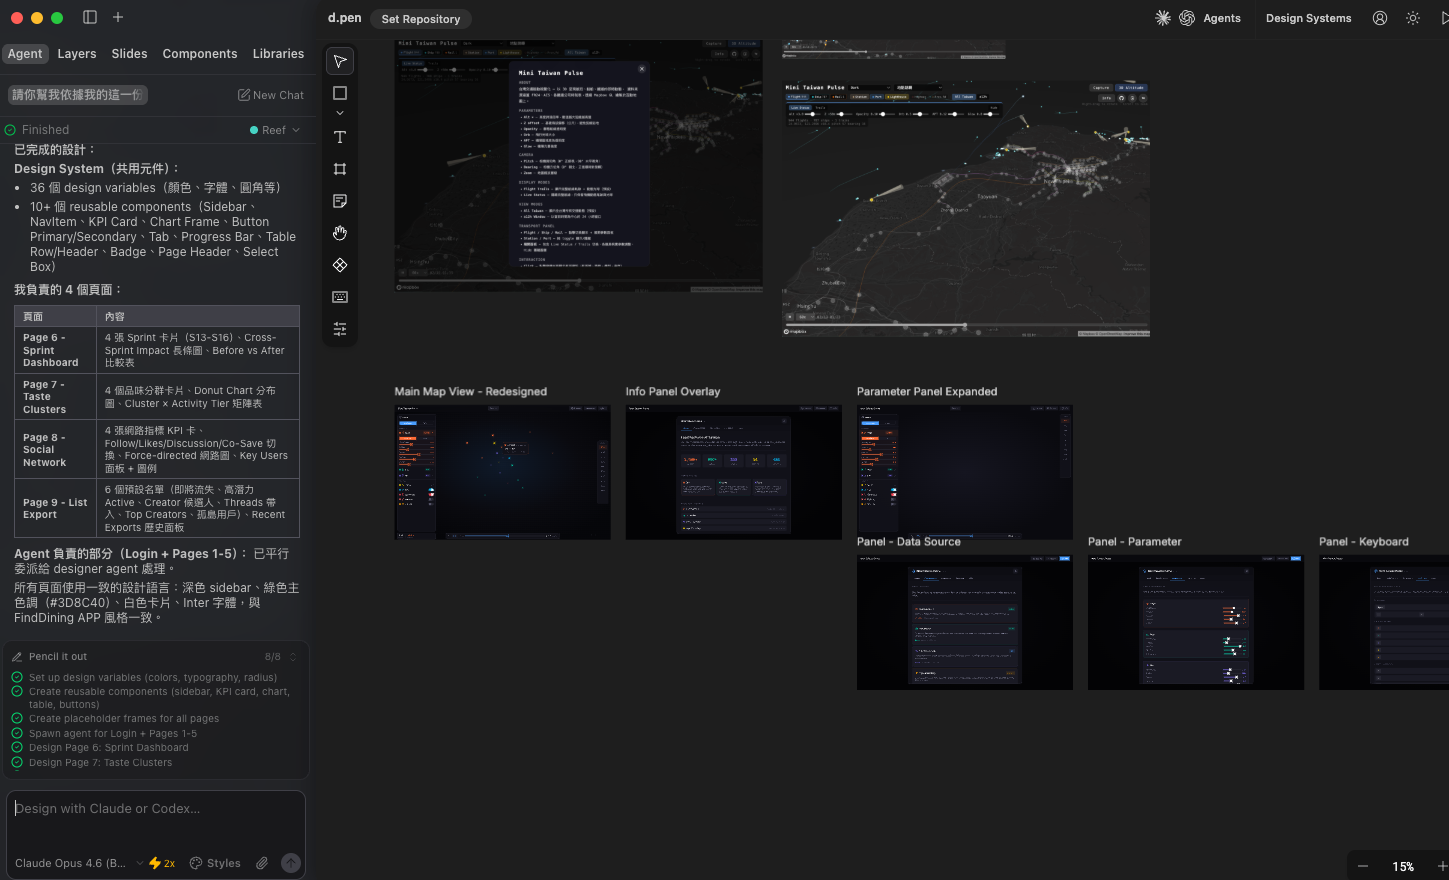Click the paperclip attach file icon
Image resolution: width=1449 pixels, height=880 pixels.
262,863
